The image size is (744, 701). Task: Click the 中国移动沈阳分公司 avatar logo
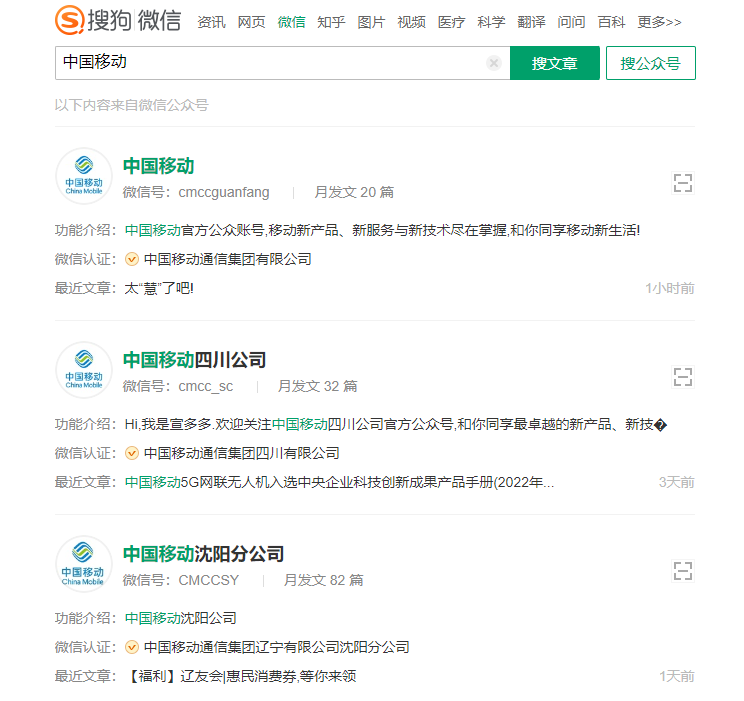click(84, 564)
